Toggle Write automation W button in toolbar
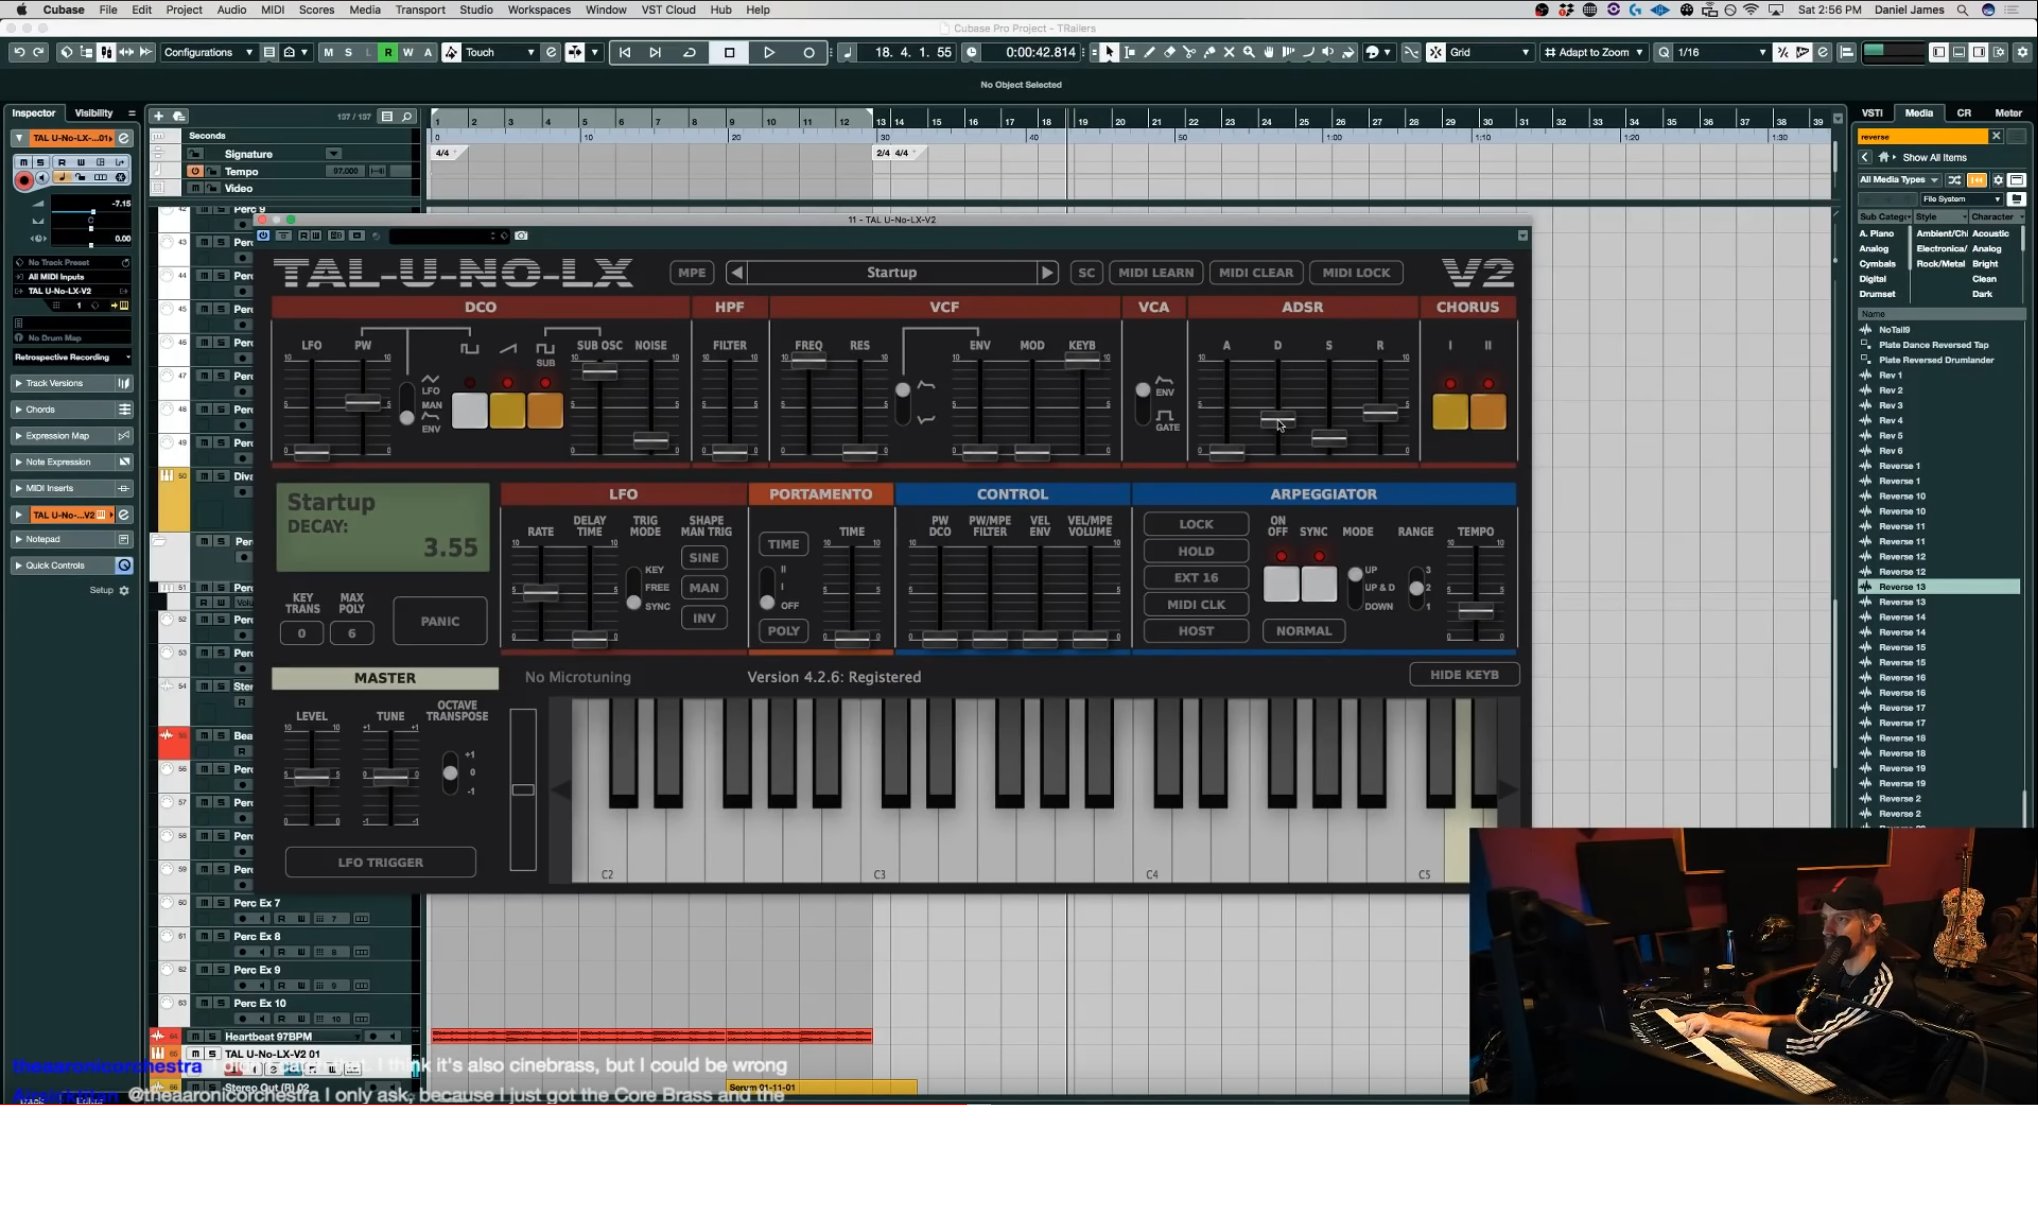This screenshot has height=1220, width=2038. [408, 52]
